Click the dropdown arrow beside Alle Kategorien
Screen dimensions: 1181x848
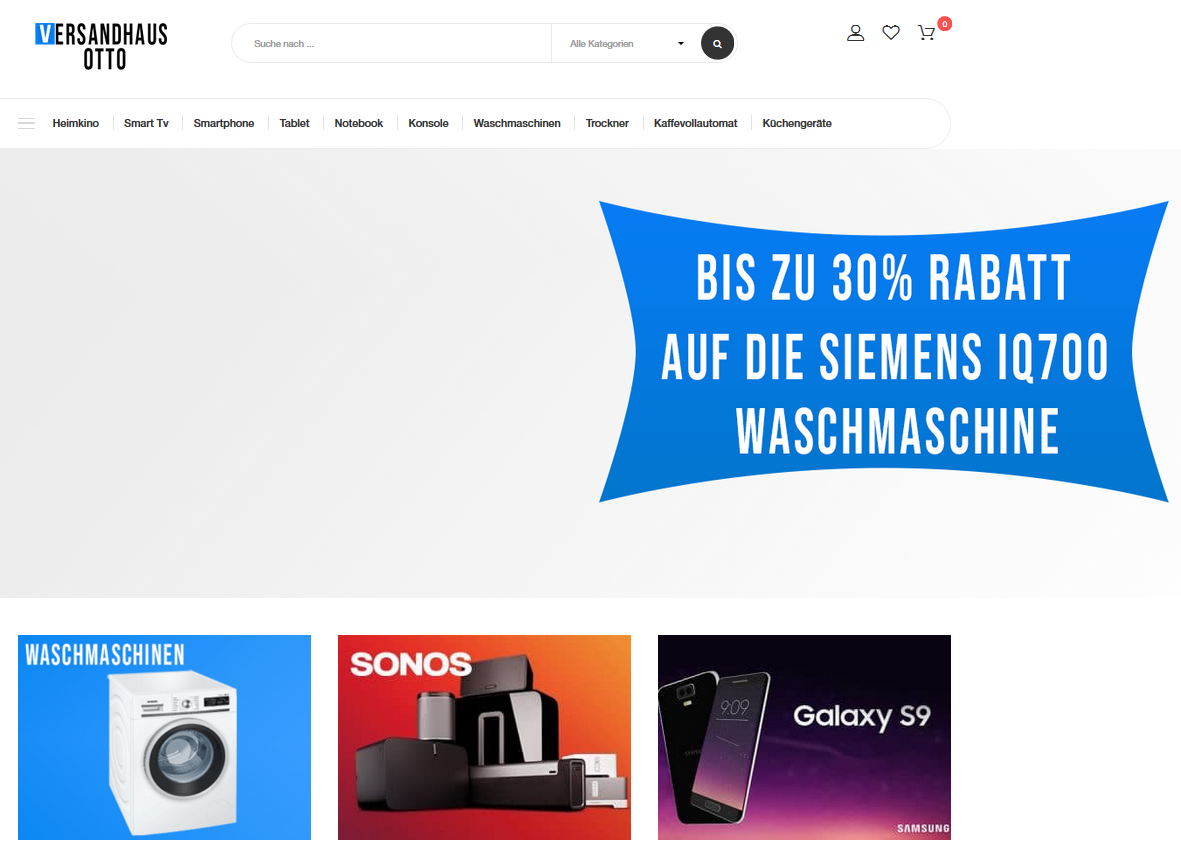(x=681, y=44)
